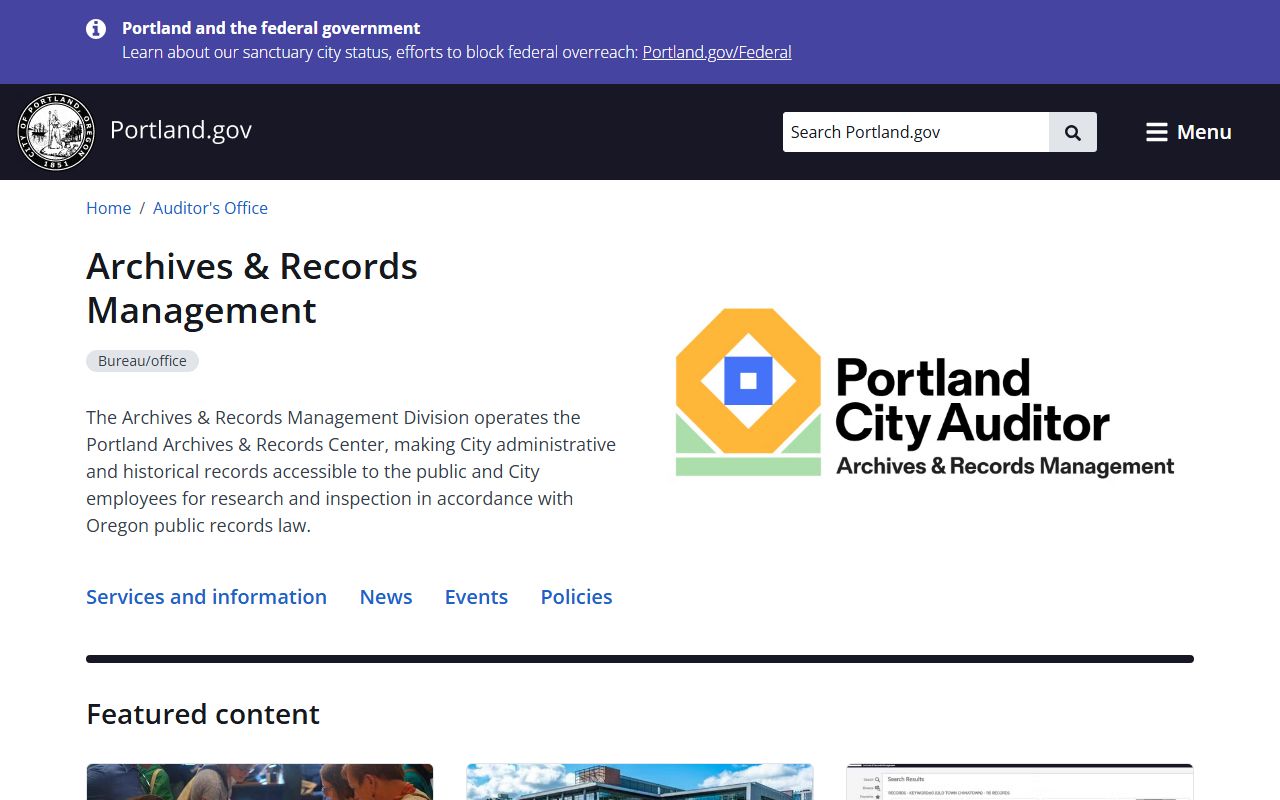Click the Bureau/office tag
The width and height of the screenshot is (1280, 800).
(x=142, y=361)
